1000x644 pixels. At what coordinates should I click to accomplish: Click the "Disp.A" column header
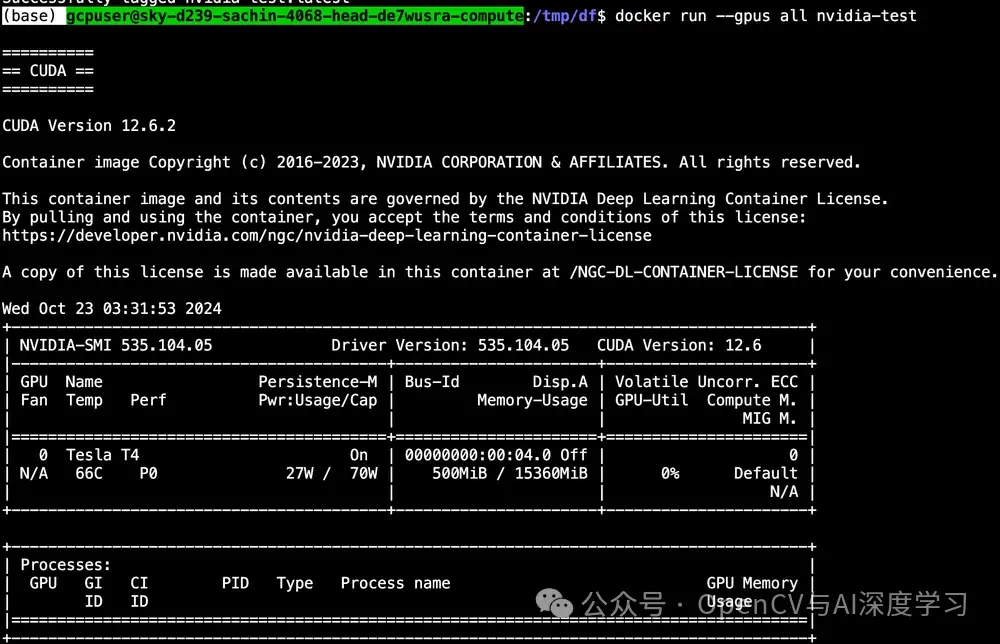560,382
